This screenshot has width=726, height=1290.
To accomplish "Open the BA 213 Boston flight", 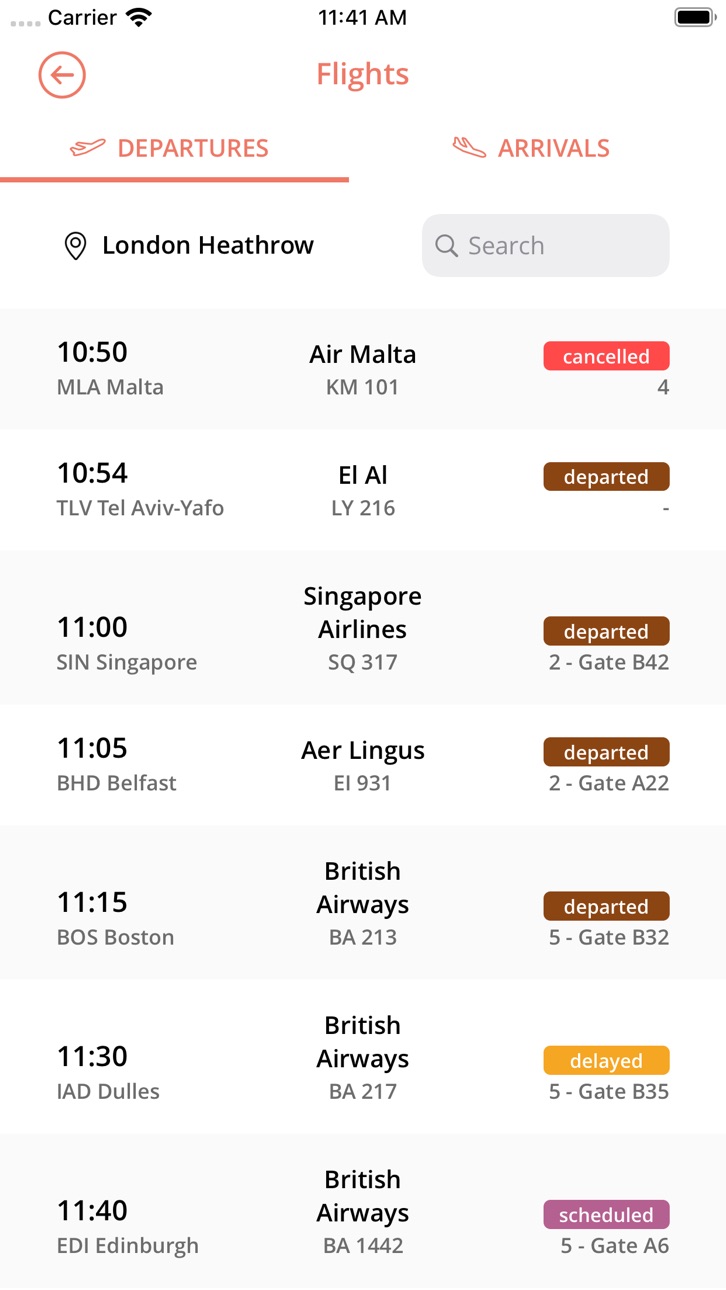I will 363,902.
